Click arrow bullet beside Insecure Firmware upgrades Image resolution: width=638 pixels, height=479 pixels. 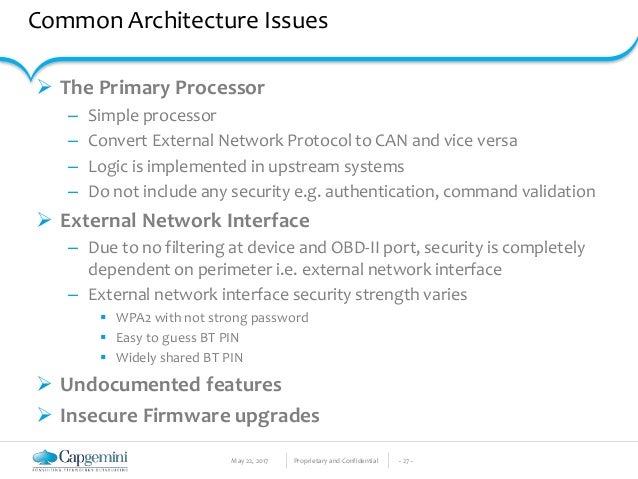click(x=44, y=415)
